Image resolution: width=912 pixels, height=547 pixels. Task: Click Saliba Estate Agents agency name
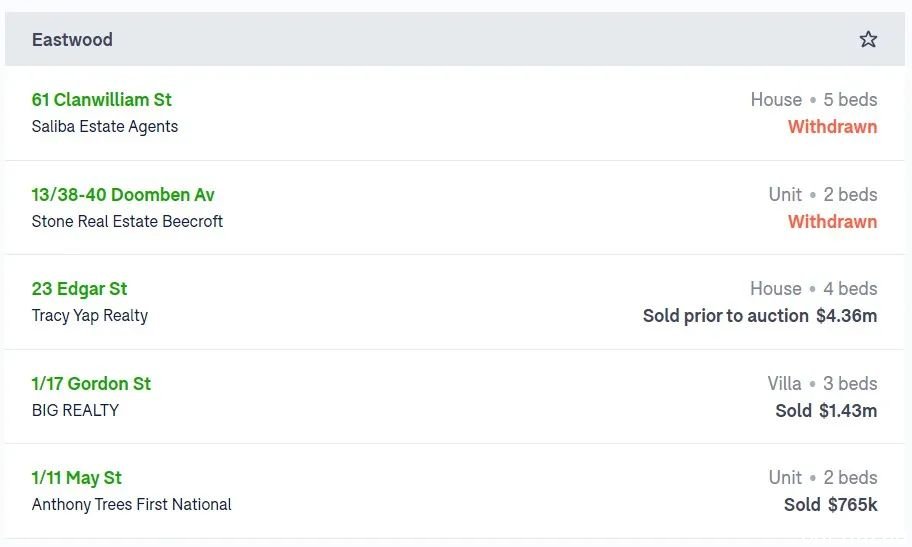point(105,127)
